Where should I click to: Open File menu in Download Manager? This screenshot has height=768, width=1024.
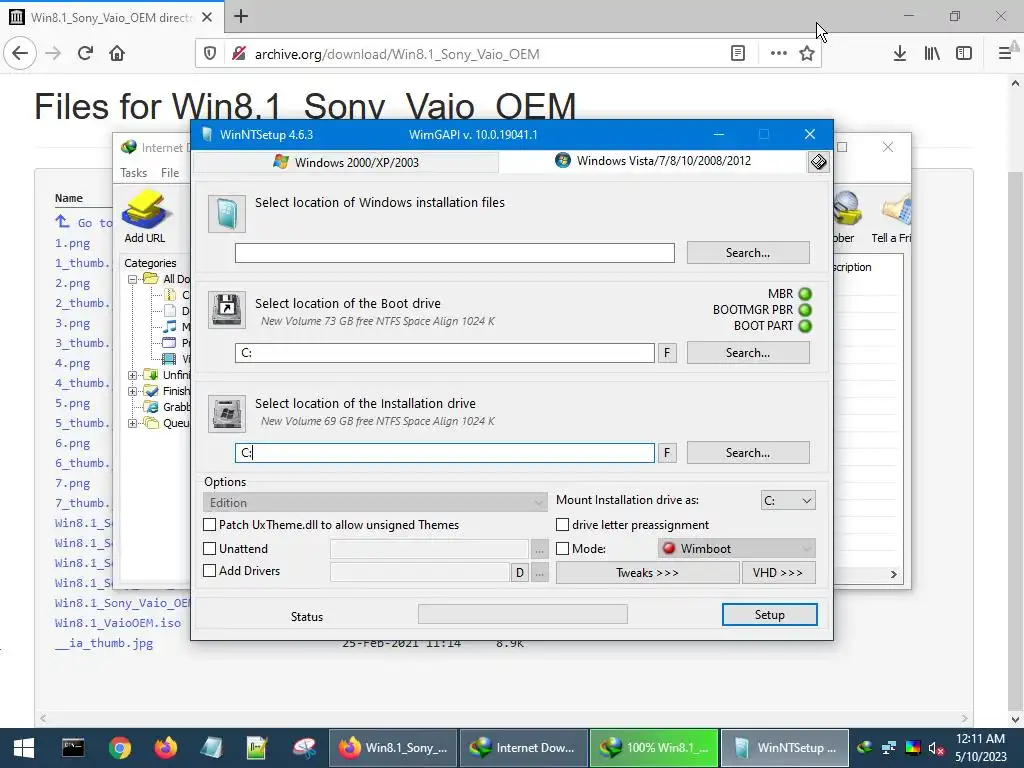(x=170, y=172)
